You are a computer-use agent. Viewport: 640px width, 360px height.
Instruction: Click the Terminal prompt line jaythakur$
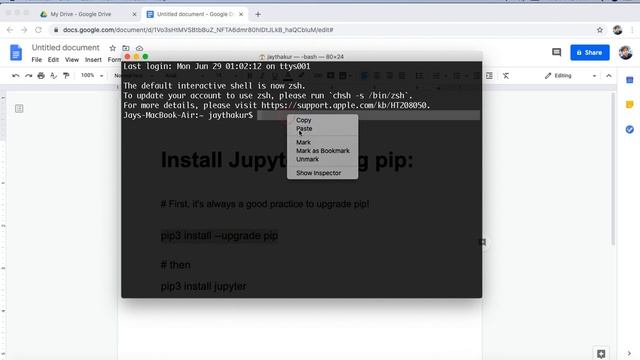tap(188, 115)
